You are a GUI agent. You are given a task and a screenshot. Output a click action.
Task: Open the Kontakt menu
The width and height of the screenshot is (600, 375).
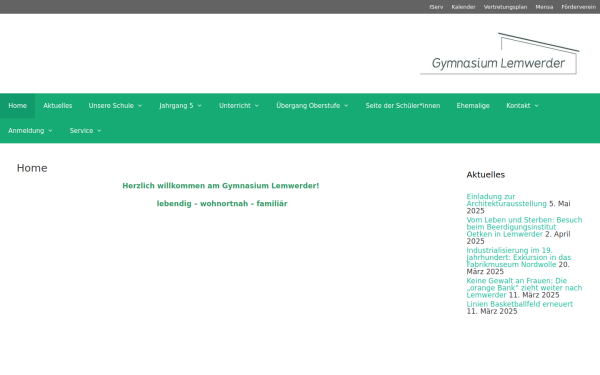tap(518, 106)
